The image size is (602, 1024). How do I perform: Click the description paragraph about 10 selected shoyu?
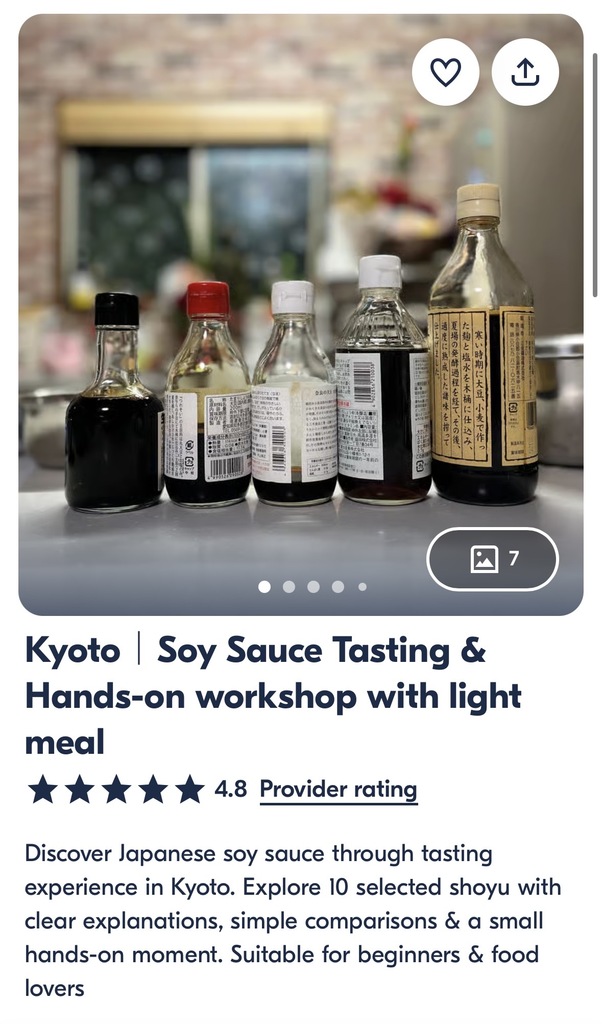293,920
